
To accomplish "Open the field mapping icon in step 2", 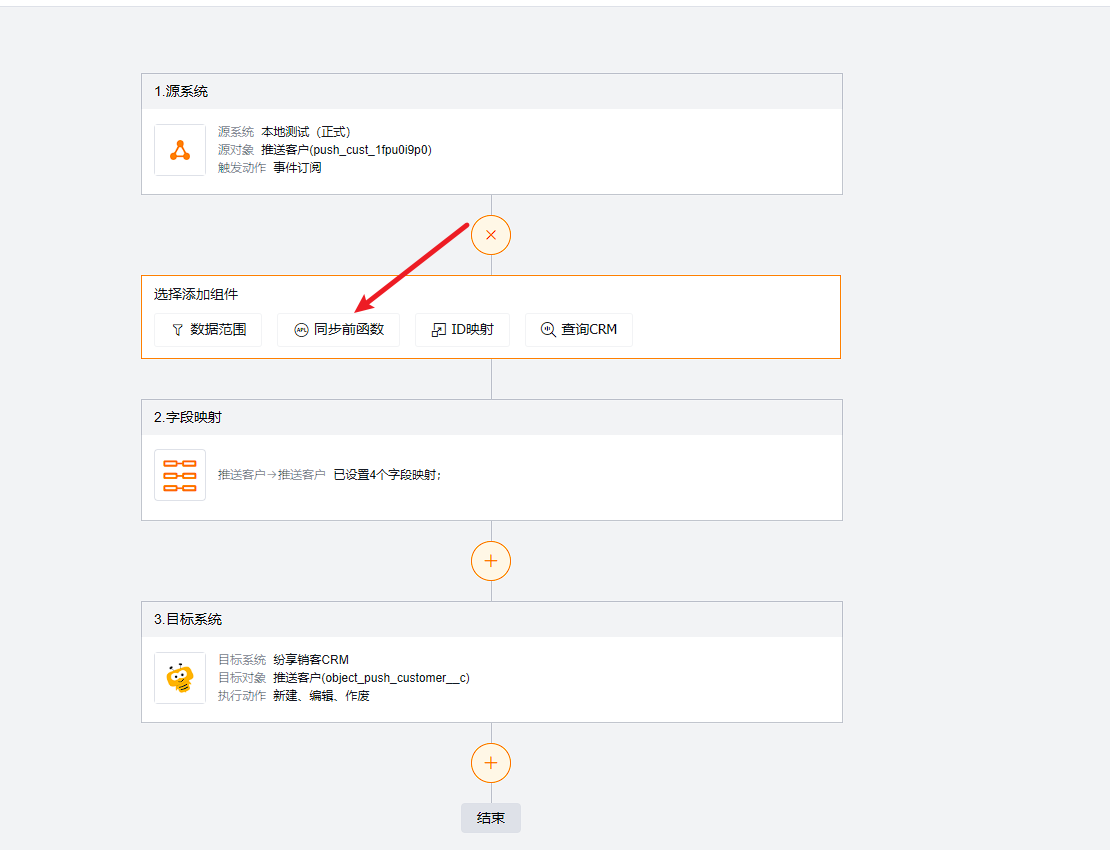I will (180, 474).
